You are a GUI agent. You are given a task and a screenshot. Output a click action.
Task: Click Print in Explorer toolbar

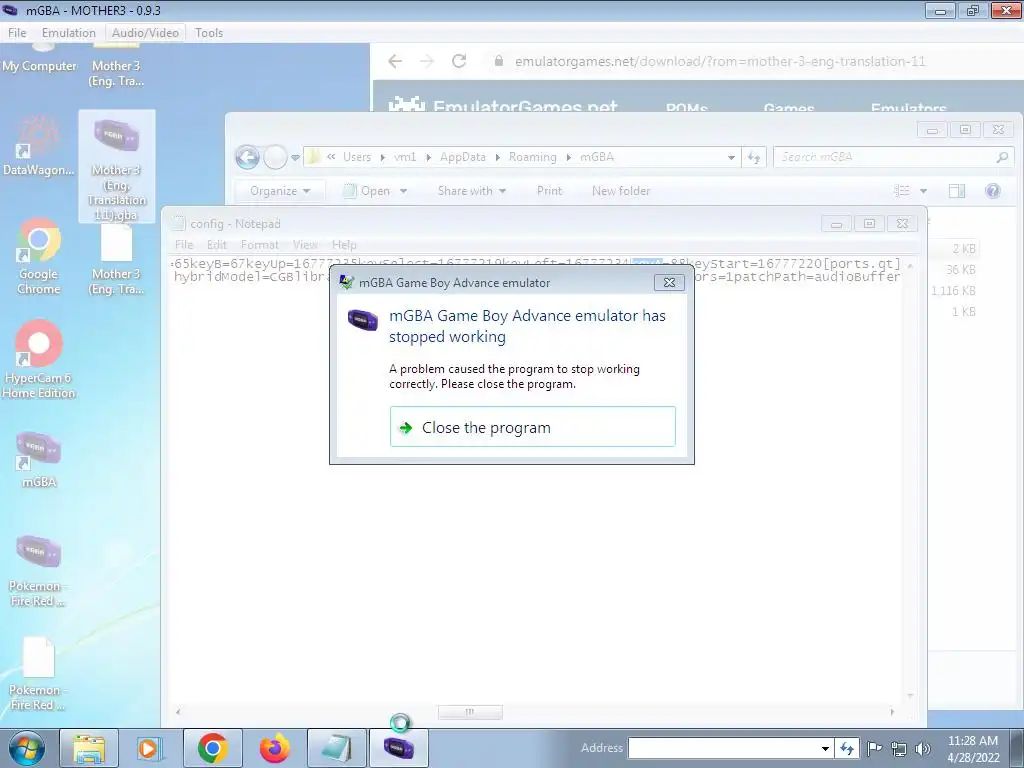pos(549,191)
